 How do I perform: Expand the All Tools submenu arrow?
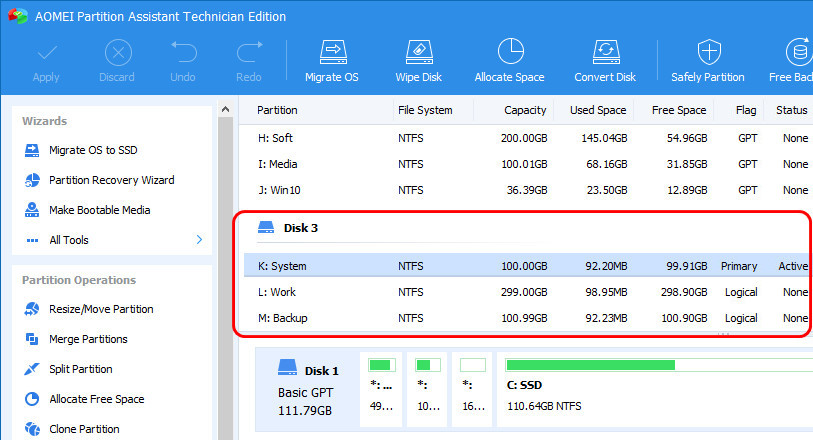pos(199,240)
